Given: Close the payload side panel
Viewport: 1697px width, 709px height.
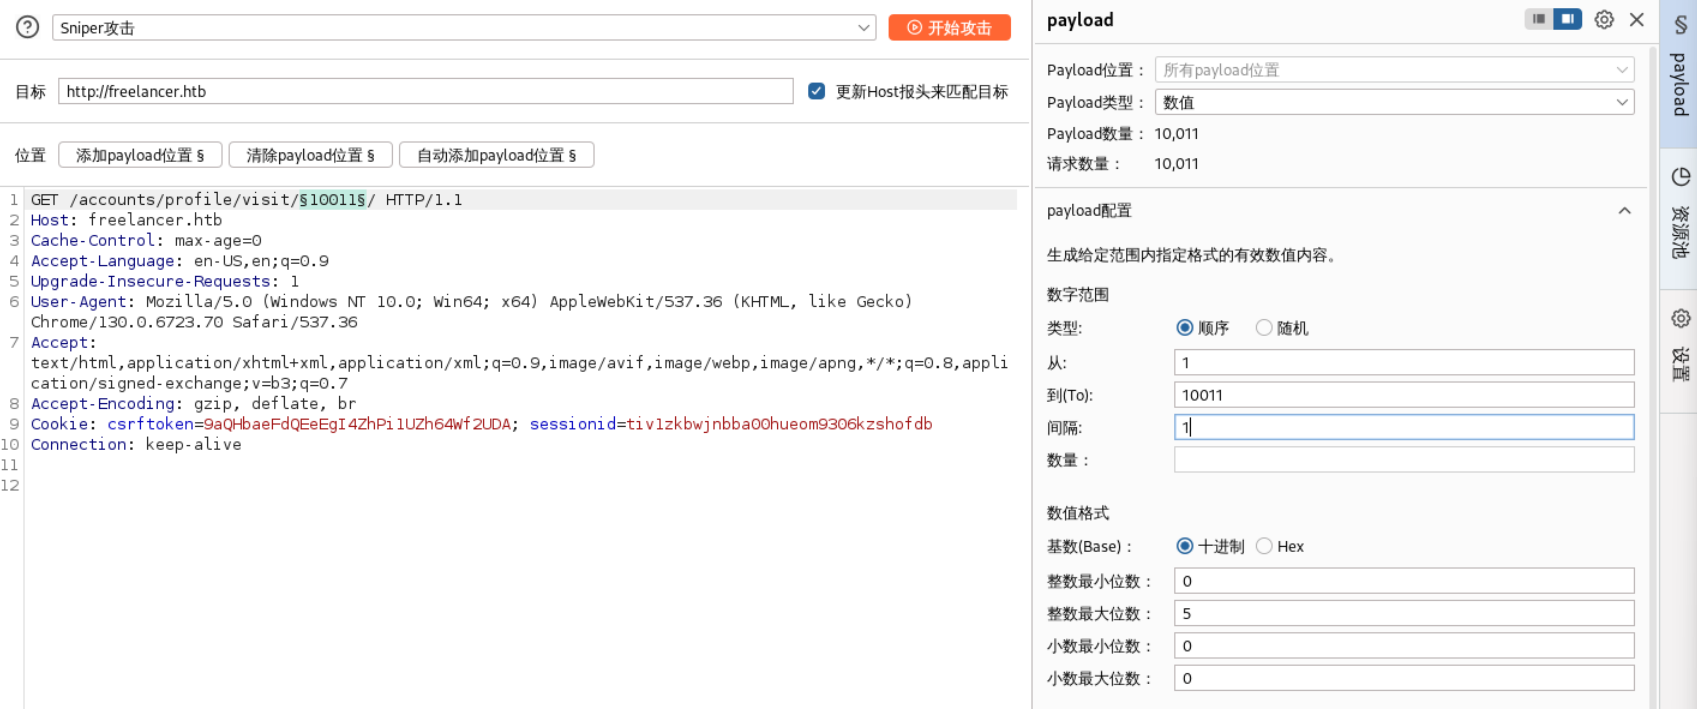Looking at the screenshot, I should coord(1637,20).
